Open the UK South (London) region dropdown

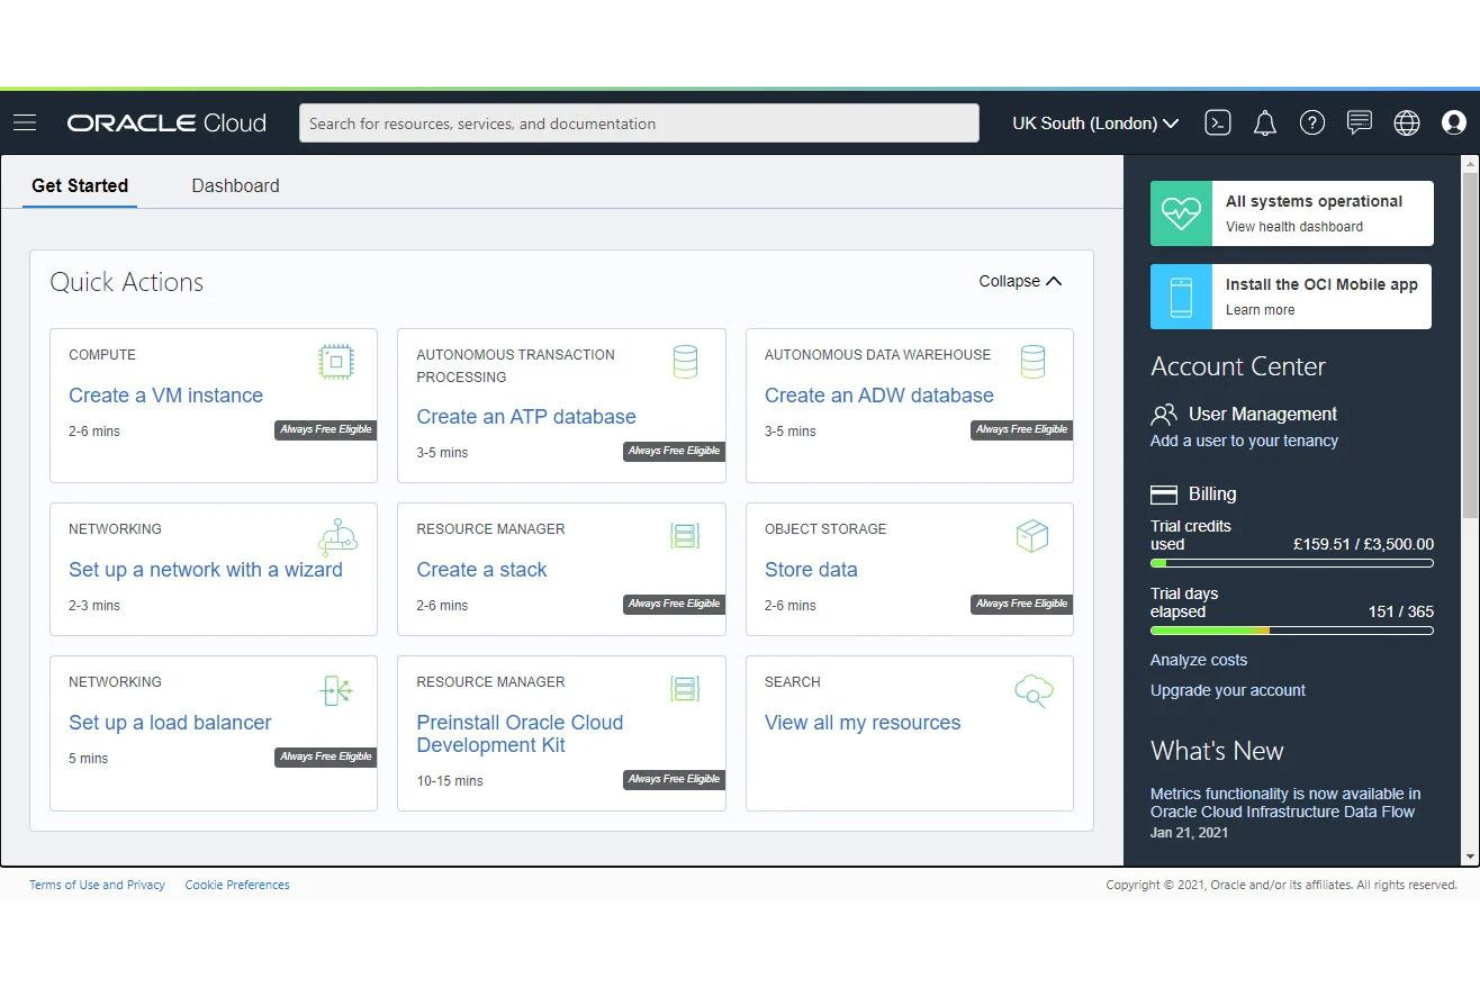(x=1094, y=123)
